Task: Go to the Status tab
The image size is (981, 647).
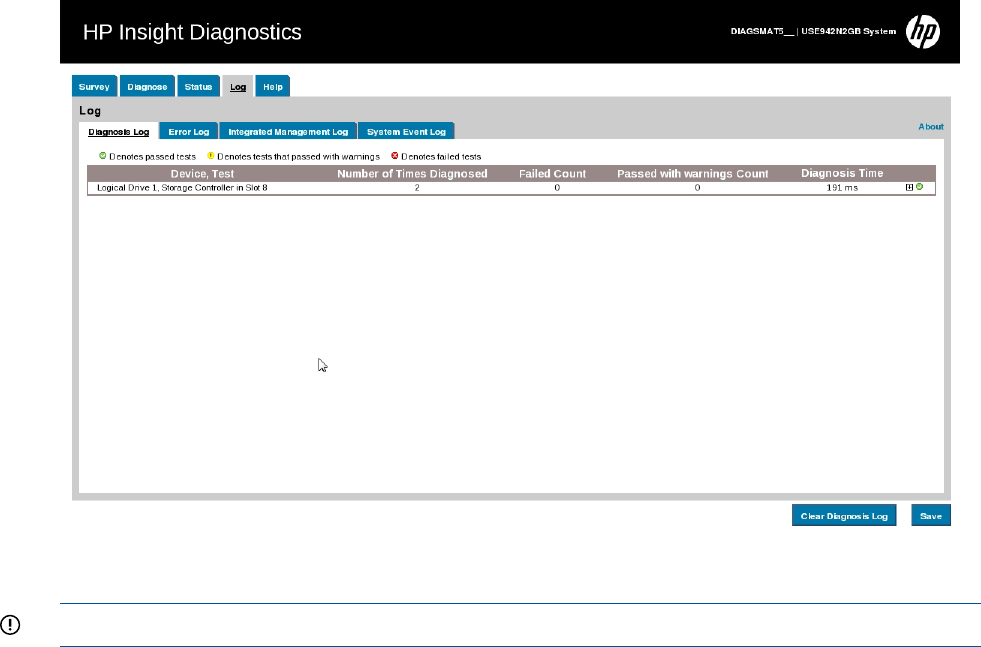Action: [198, 87]
